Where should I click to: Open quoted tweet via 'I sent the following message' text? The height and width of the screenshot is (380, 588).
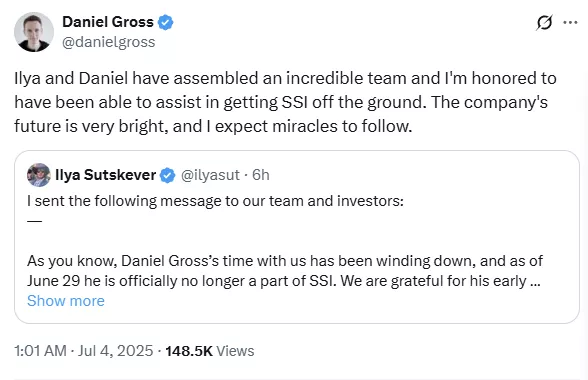coord(215,201)
